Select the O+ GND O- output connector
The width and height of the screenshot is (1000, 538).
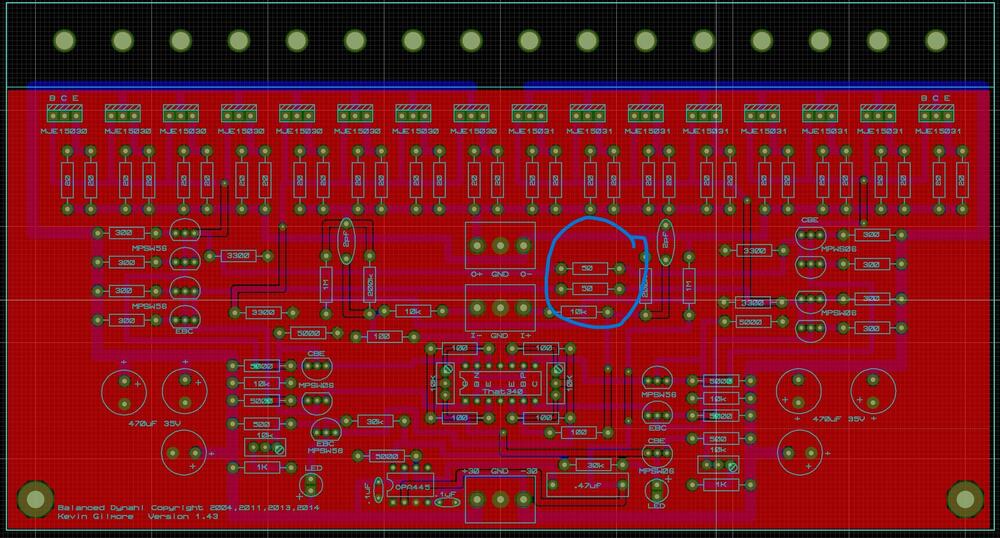pos(499,246)
